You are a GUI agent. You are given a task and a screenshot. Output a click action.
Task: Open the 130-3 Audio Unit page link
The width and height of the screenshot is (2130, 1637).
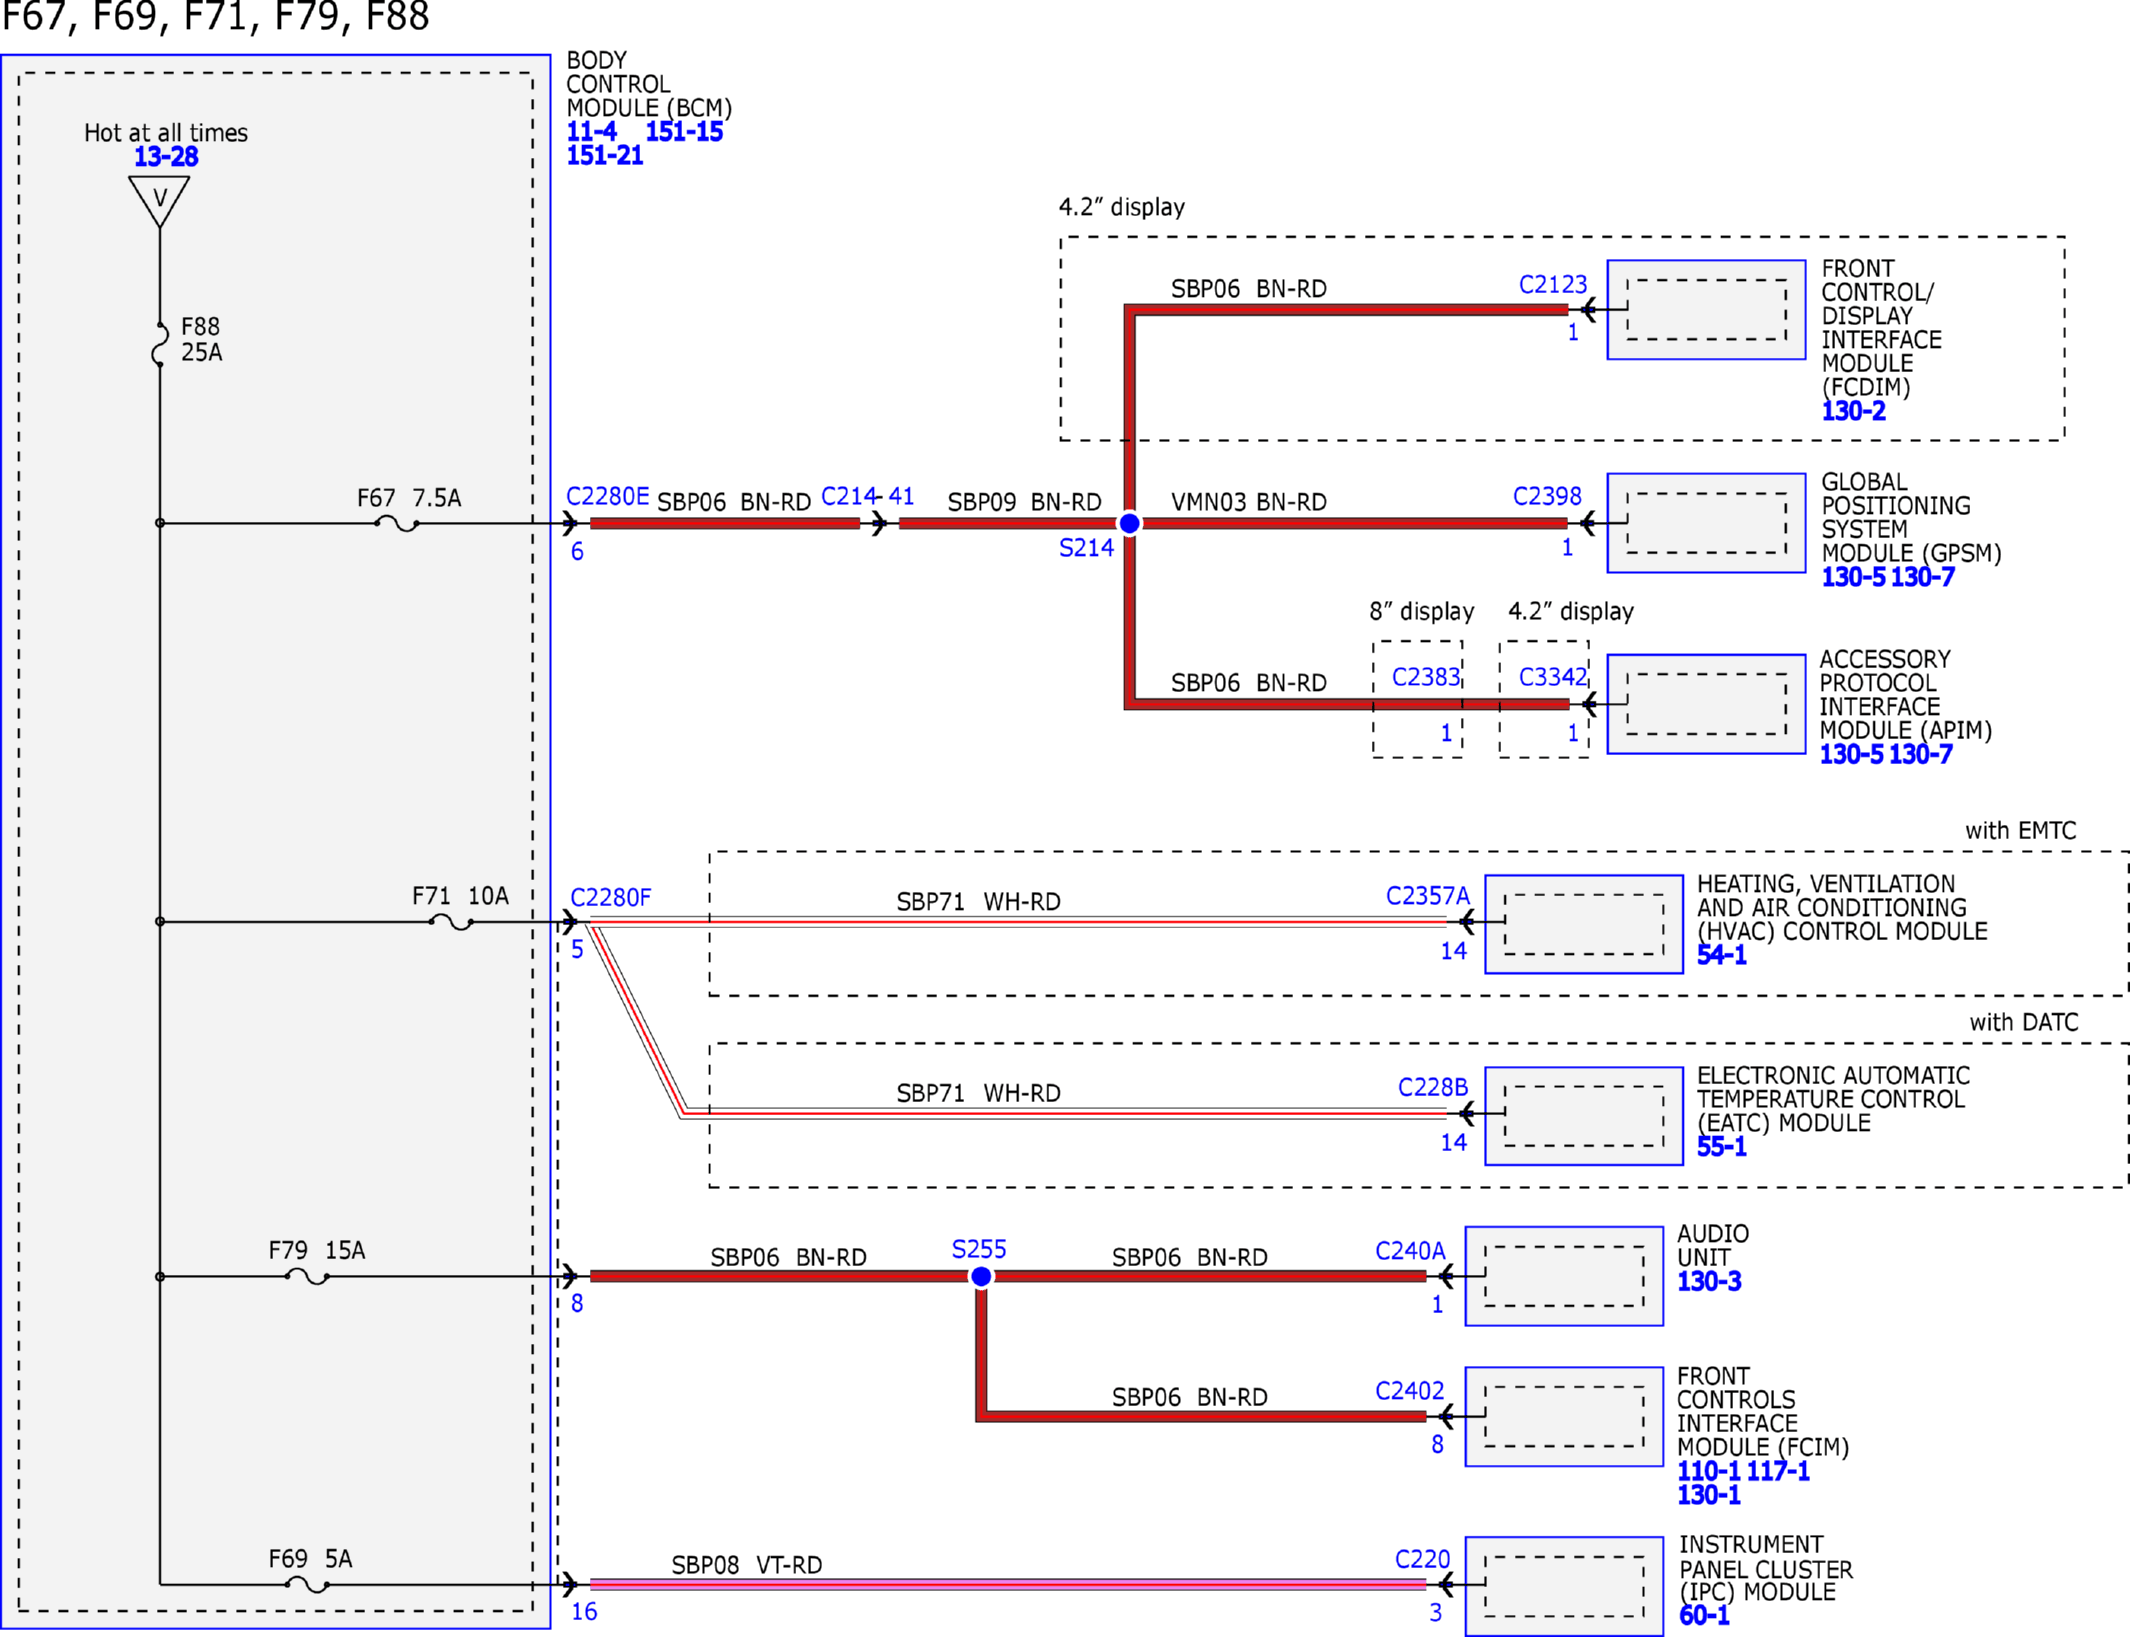1709,1281
